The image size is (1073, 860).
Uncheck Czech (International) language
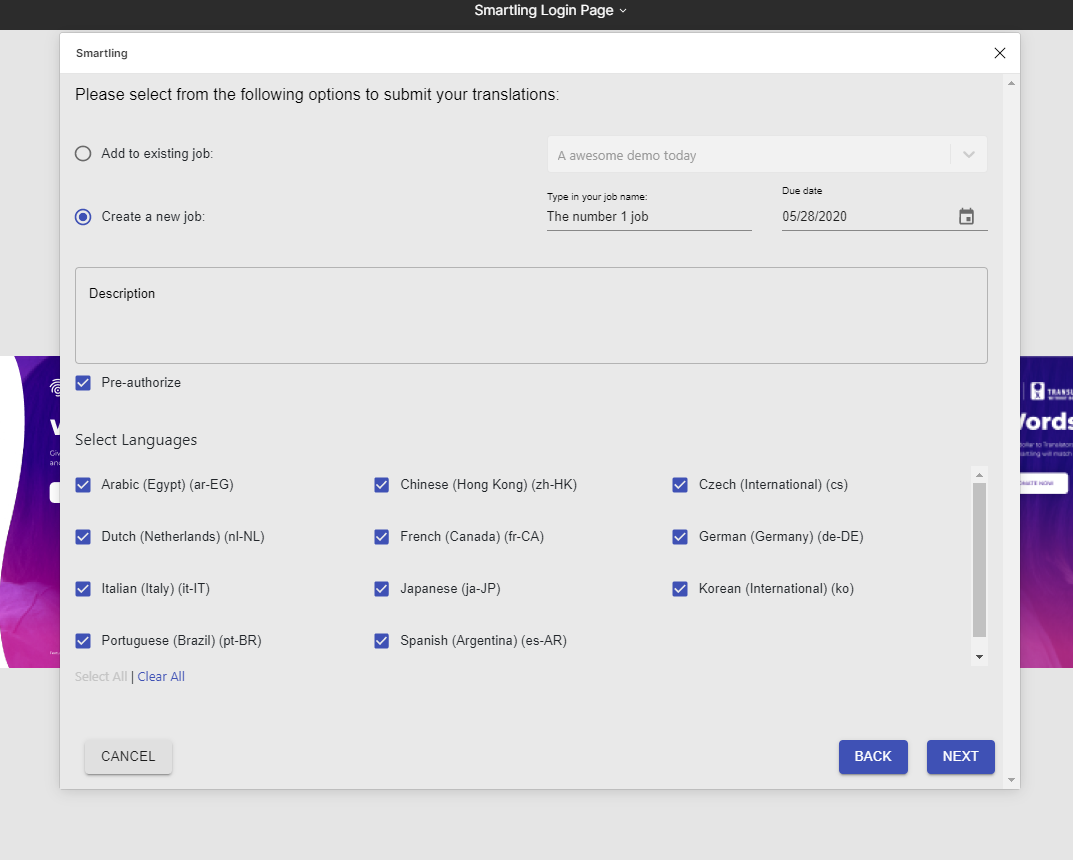click(680, 485)
